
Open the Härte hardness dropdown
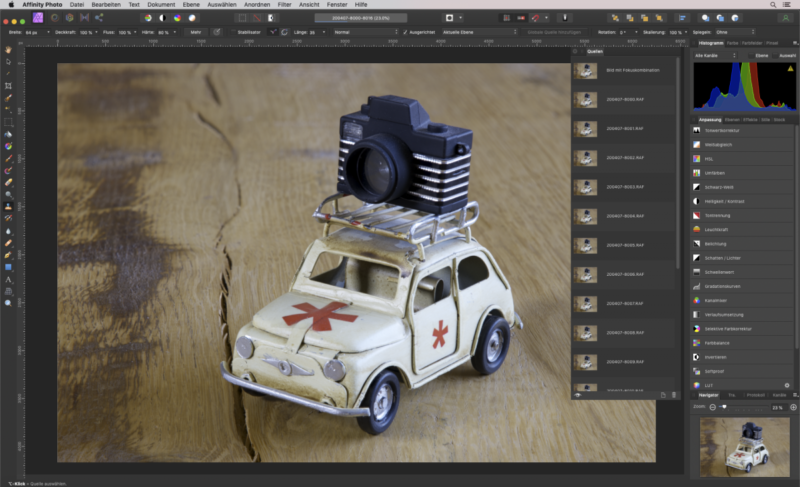[x=174, y=32]
